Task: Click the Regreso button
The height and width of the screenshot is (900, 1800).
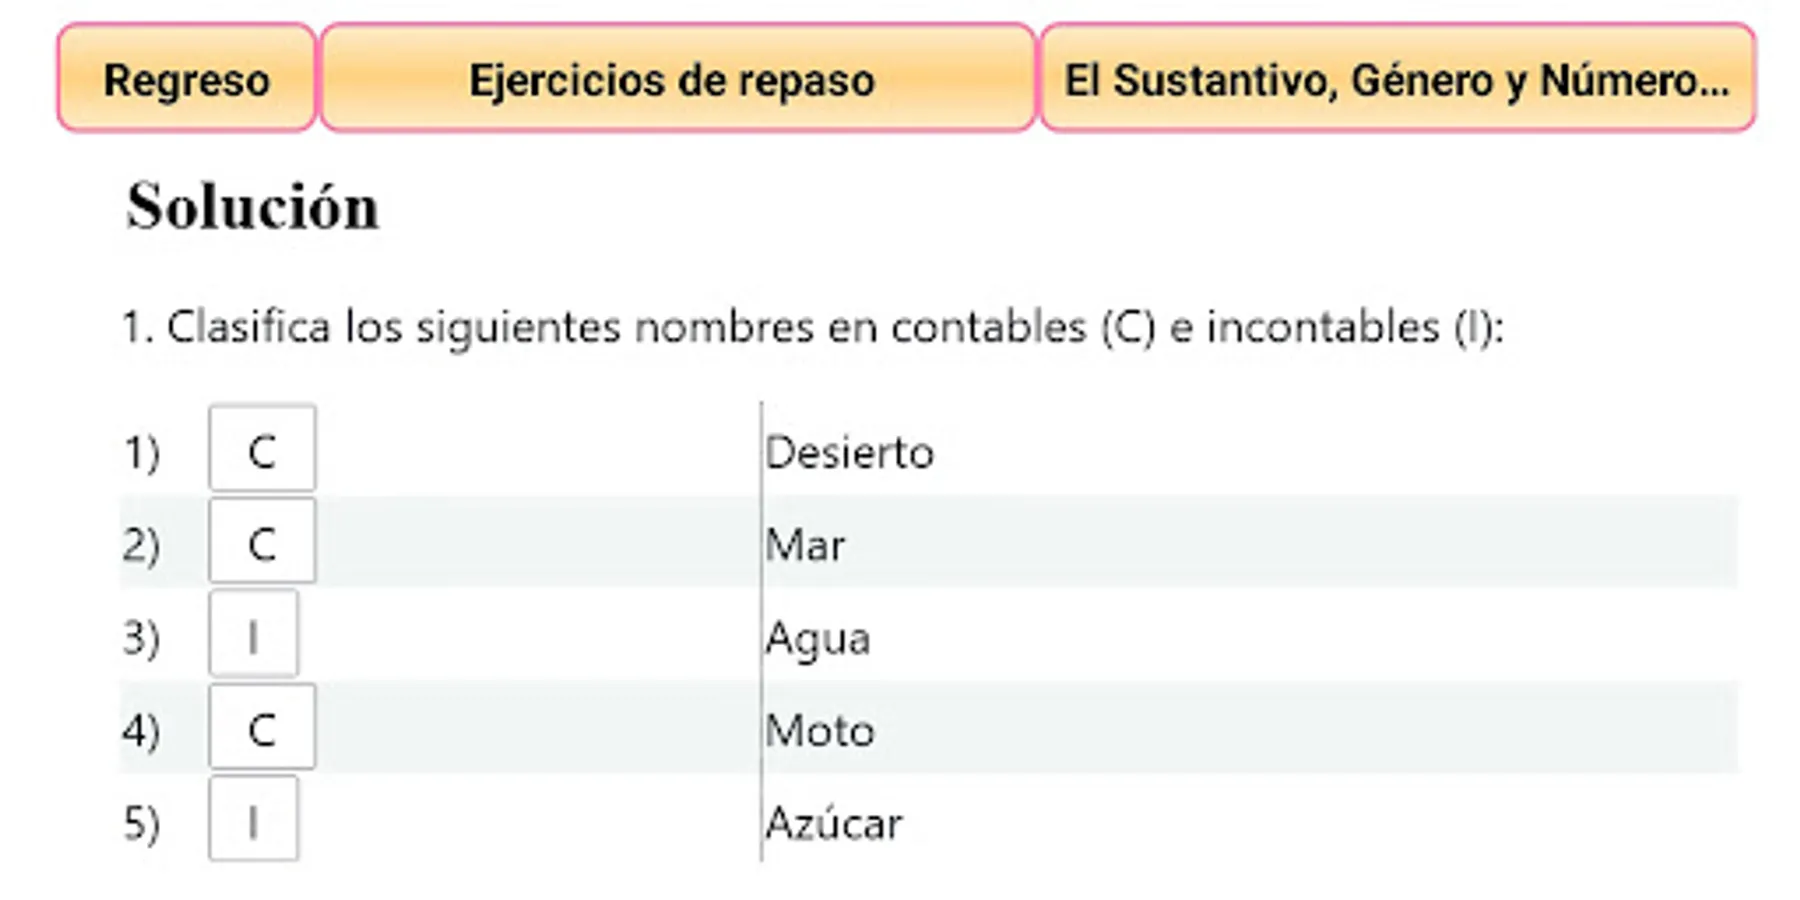Action: pos(187,79)
